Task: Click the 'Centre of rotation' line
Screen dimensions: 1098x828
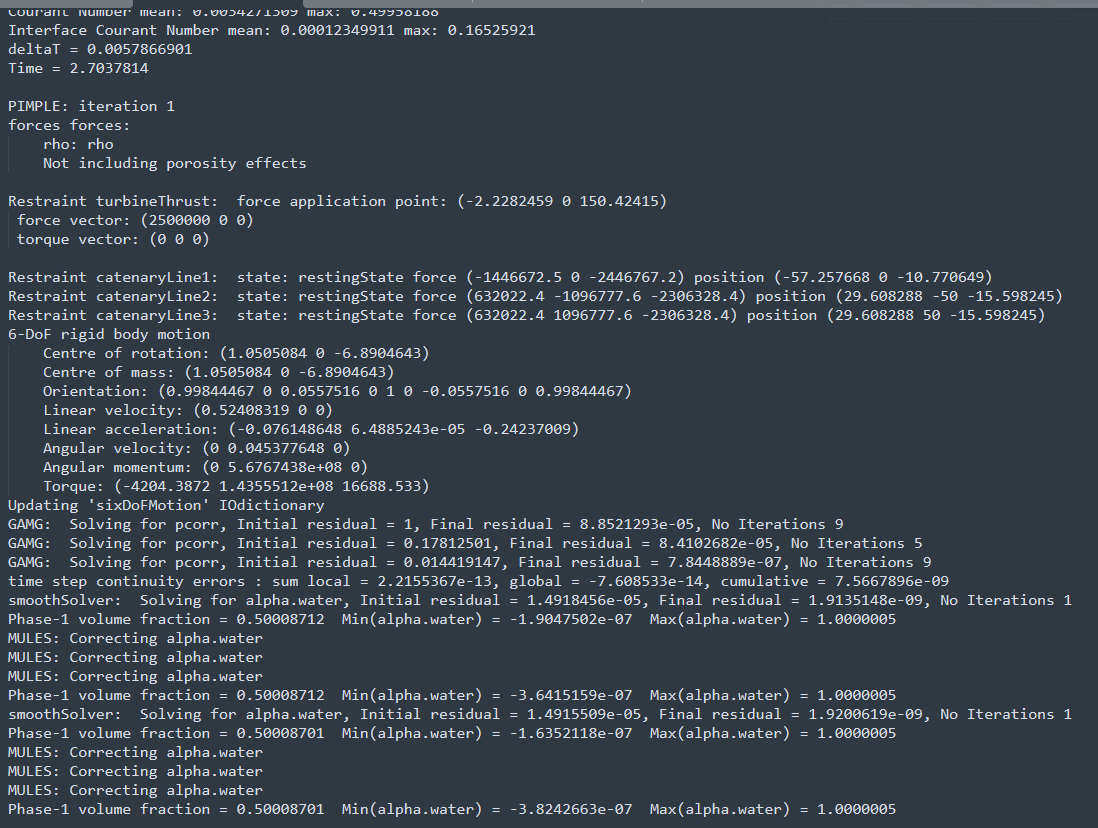Action: click(x=236, y=353)
